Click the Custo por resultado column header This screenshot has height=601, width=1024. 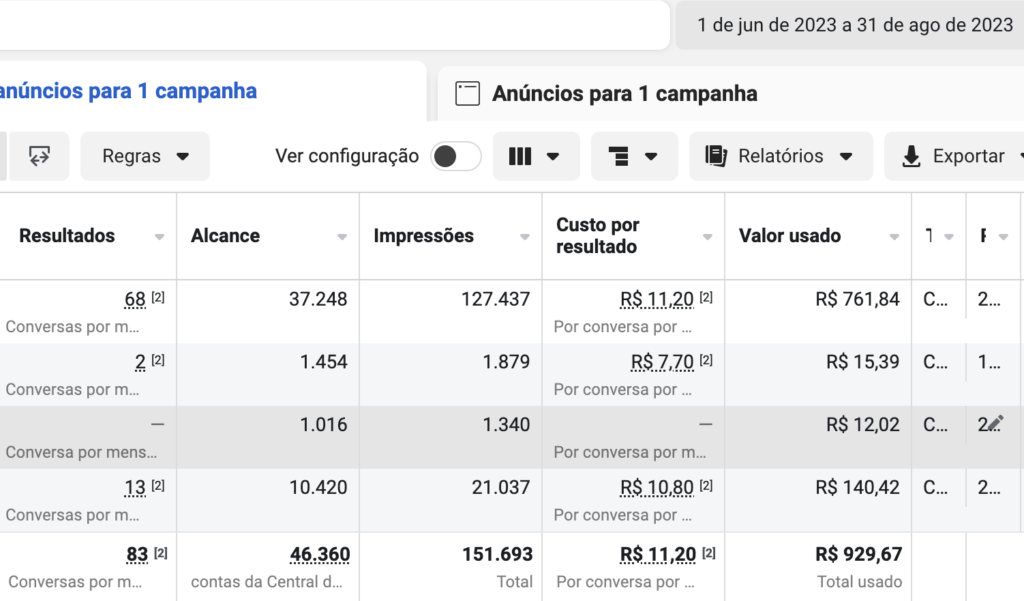[597, 236]
